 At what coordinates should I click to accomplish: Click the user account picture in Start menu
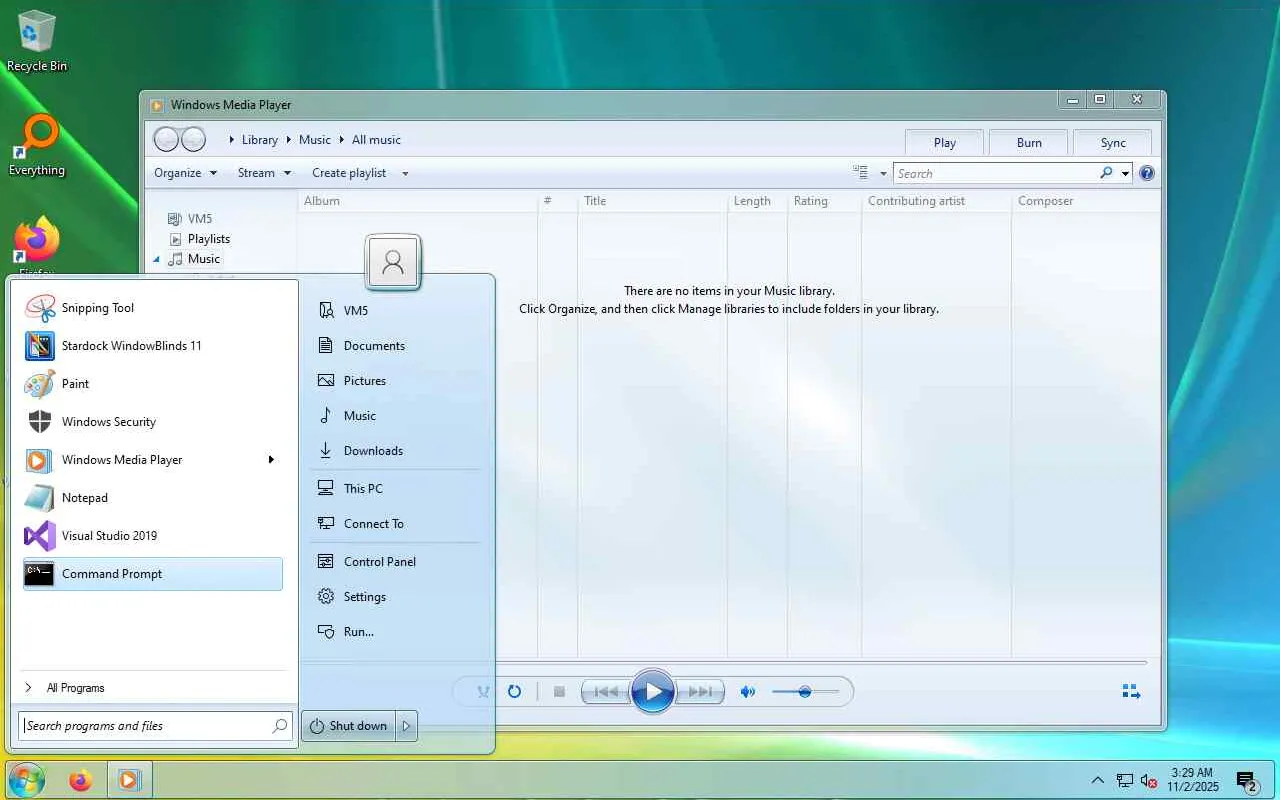[x=393, y=263]
